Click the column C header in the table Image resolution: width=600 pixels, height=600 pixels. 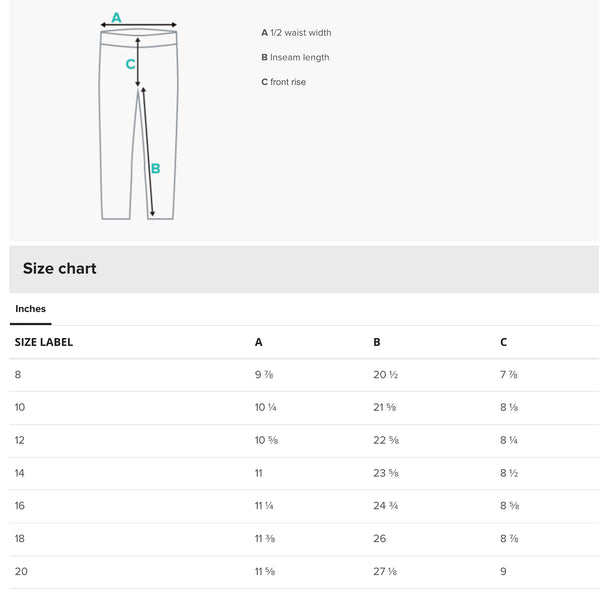[504, 342]
